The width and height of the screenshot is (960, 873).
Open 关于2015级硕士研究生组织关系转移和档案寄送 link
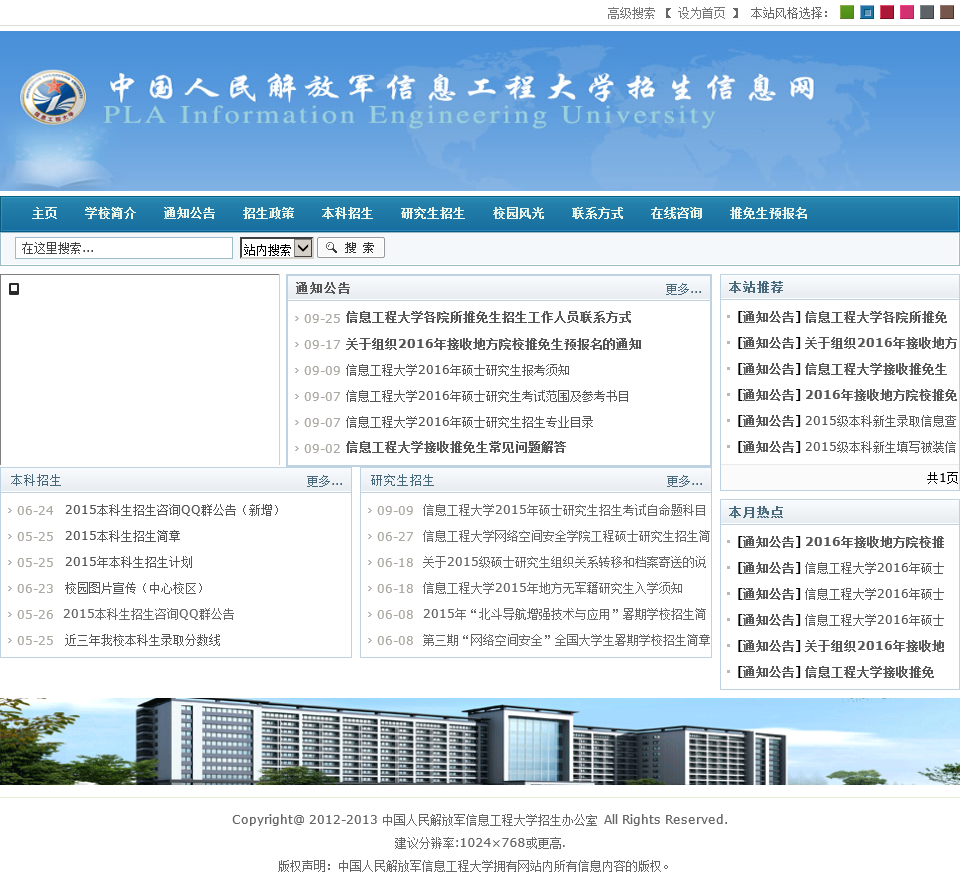click(564, 562)
